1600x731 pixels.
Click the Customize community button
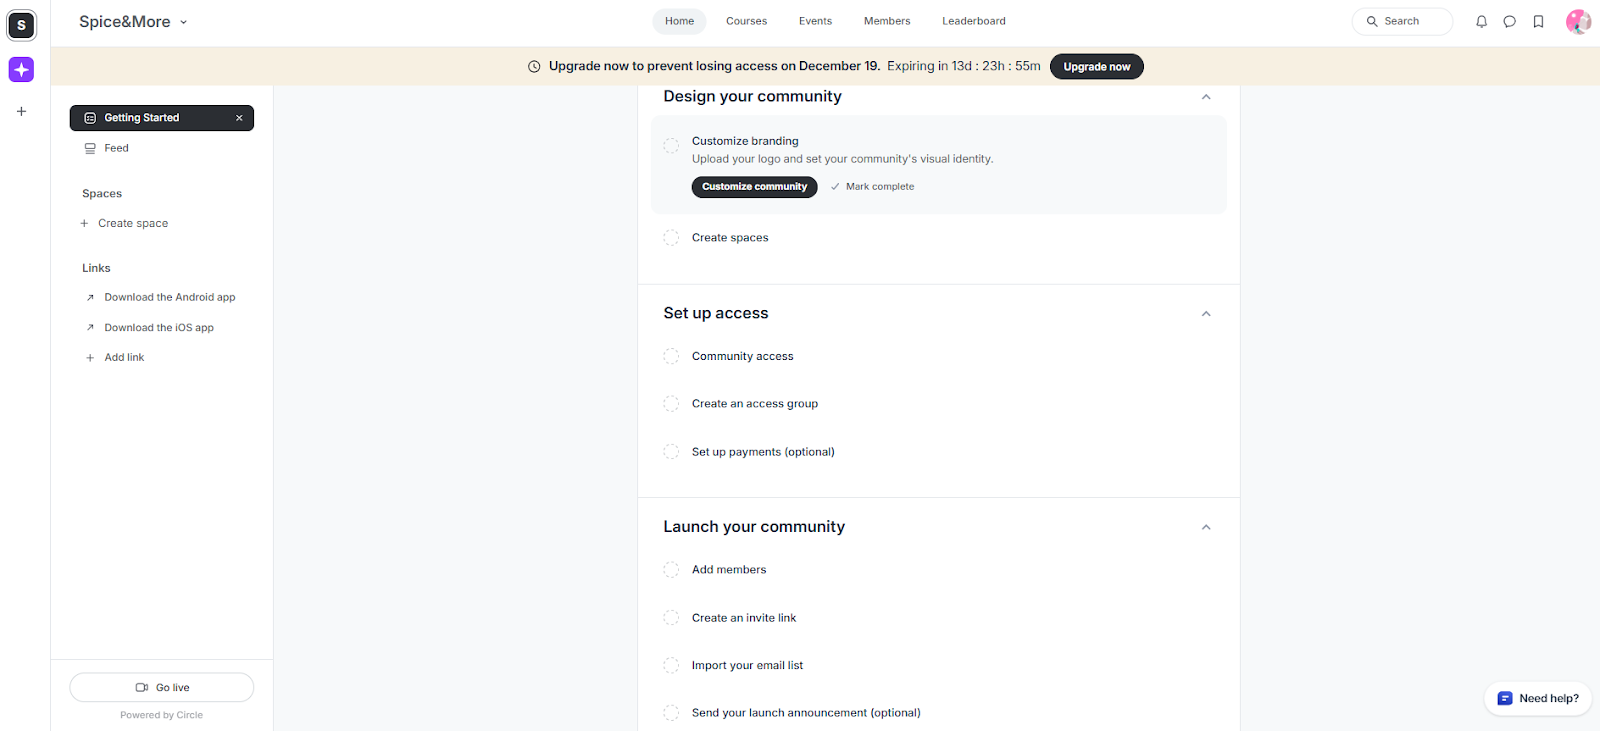[x=754, y=187]
